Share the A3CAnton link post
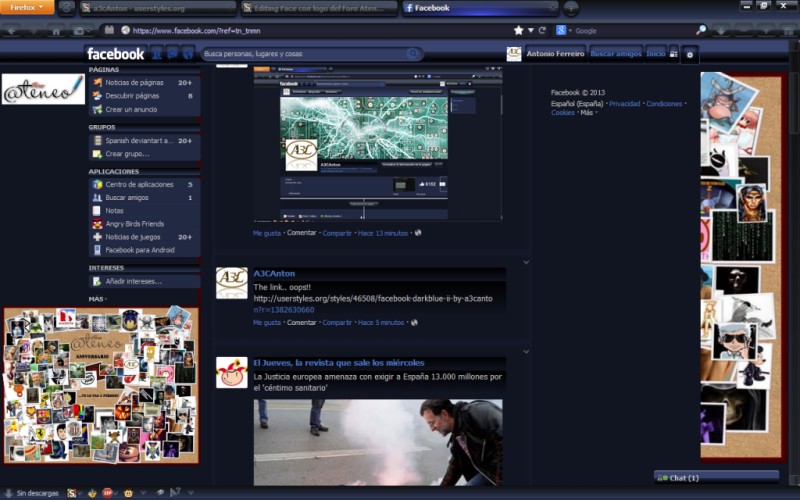Screen dimensions: 800x500 point(337,322)
